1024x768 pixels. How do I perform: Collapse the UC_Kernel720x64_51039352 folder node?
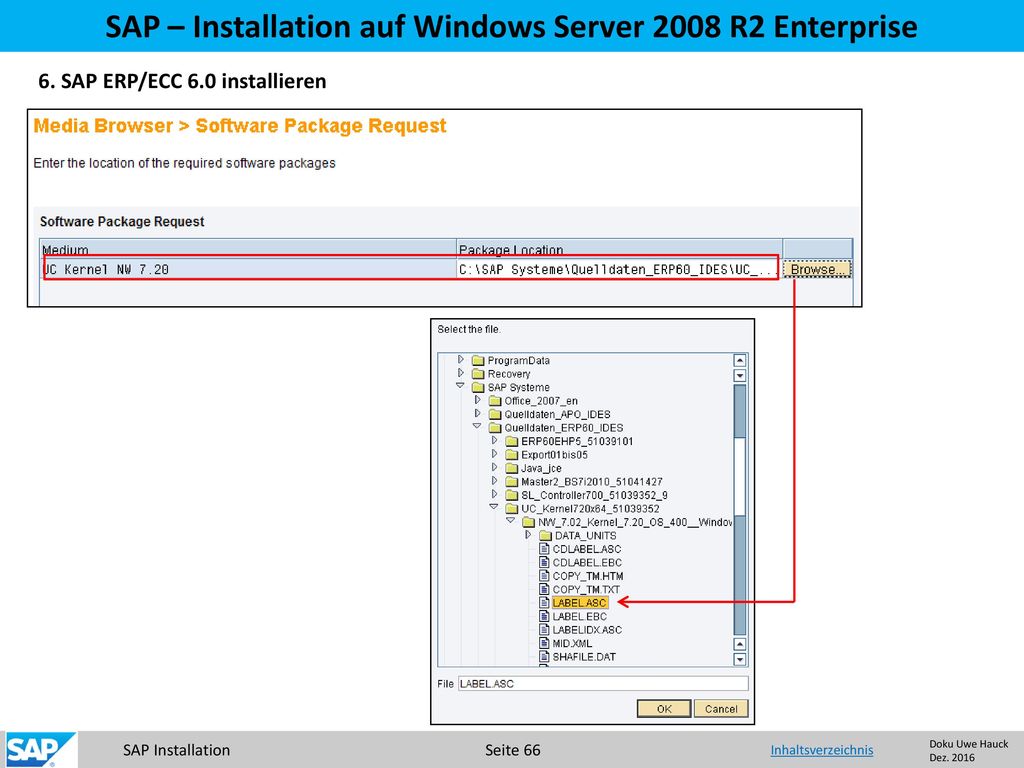tap(494, 507)
